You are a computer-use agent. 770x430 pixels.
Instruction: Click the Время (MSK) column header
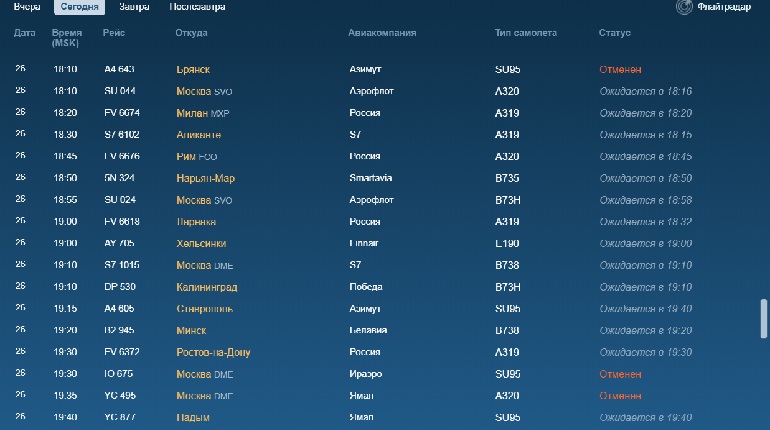point(66,38)
